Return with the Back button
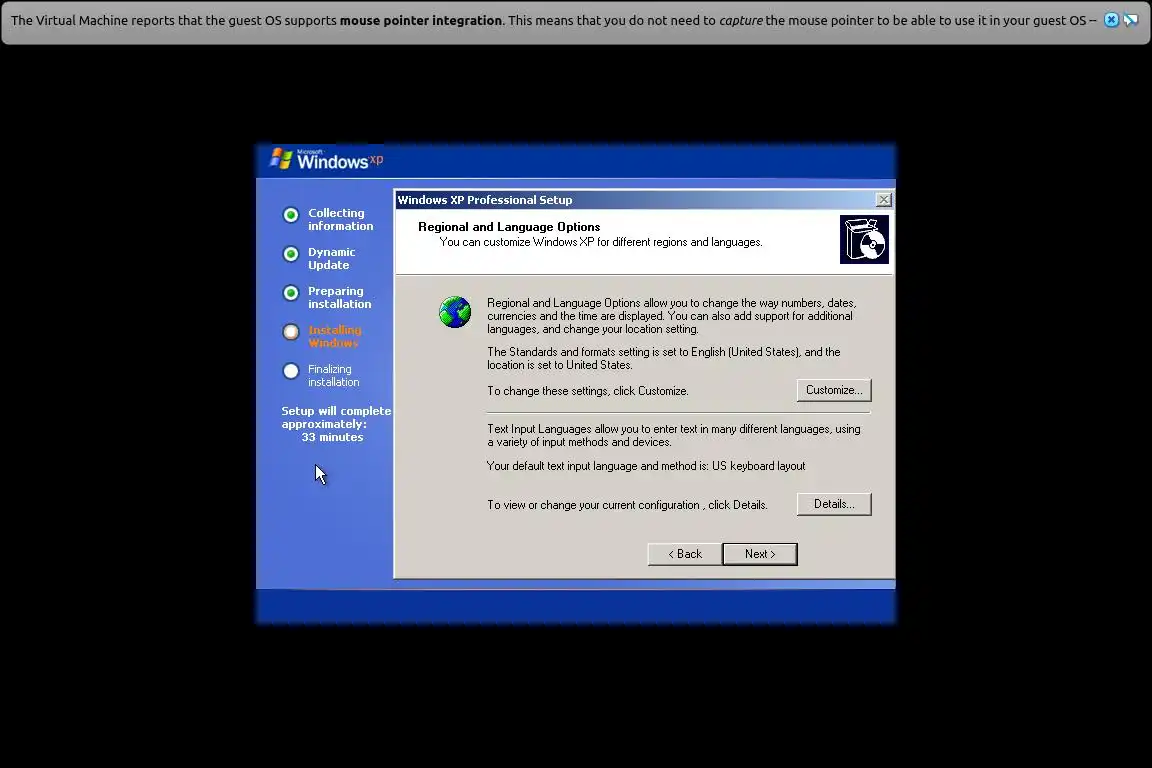Viewport: 1152px width, 768px height. point(685,554)
